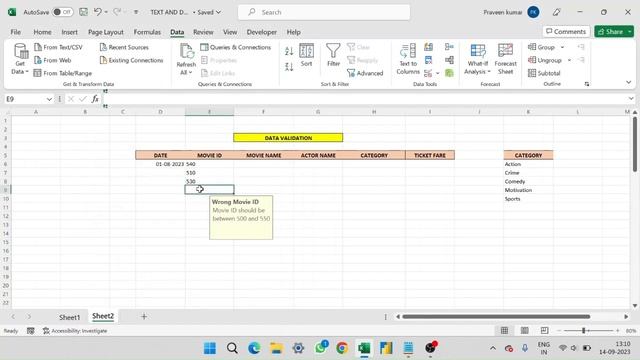Select Normal view in status bar
This screenshot has width=640, height=360.
click(504, 330)
